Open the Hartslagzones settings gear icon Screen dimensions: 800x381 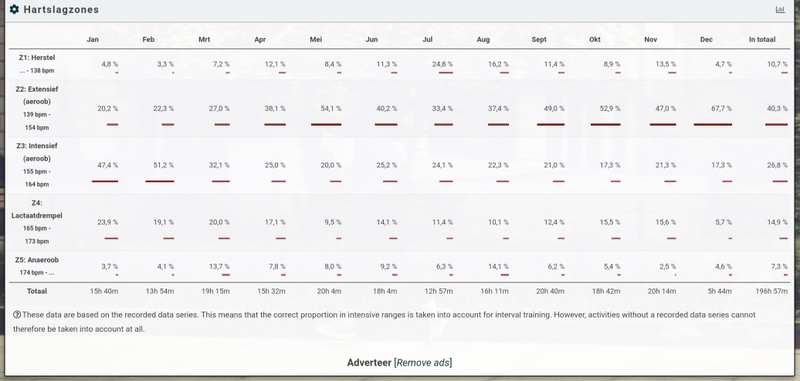pyautogui.click(x=14, y=10)
